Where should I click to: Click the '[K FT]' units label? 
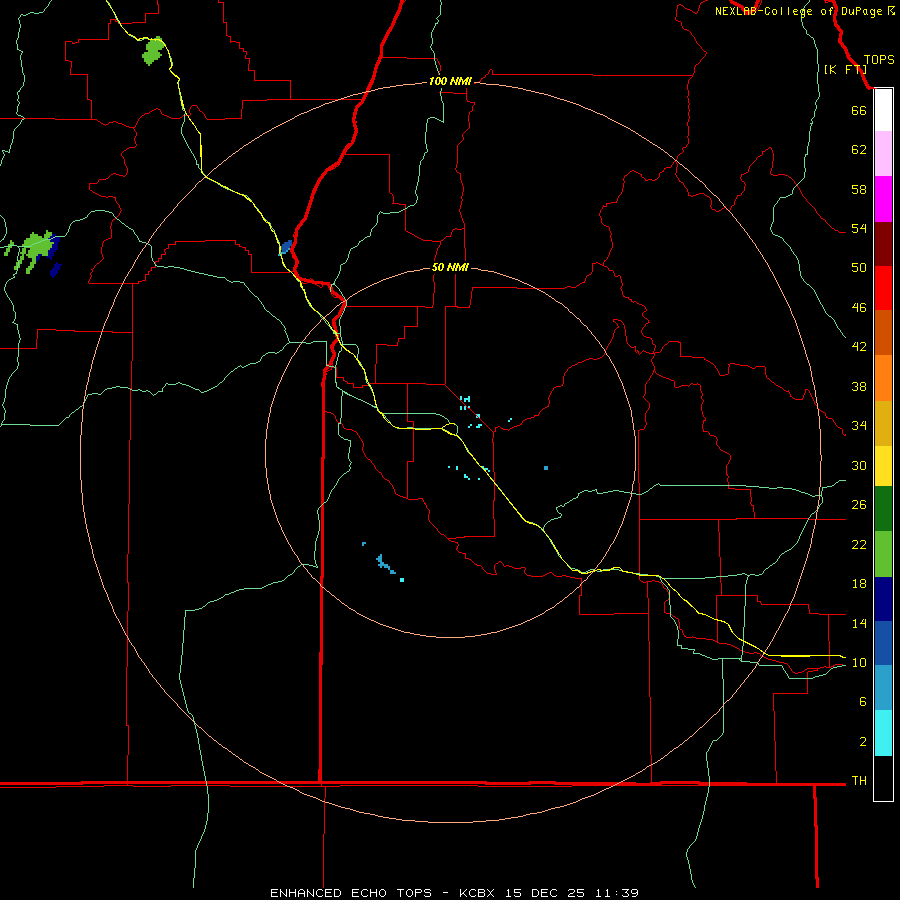click(x=845, y=69)
